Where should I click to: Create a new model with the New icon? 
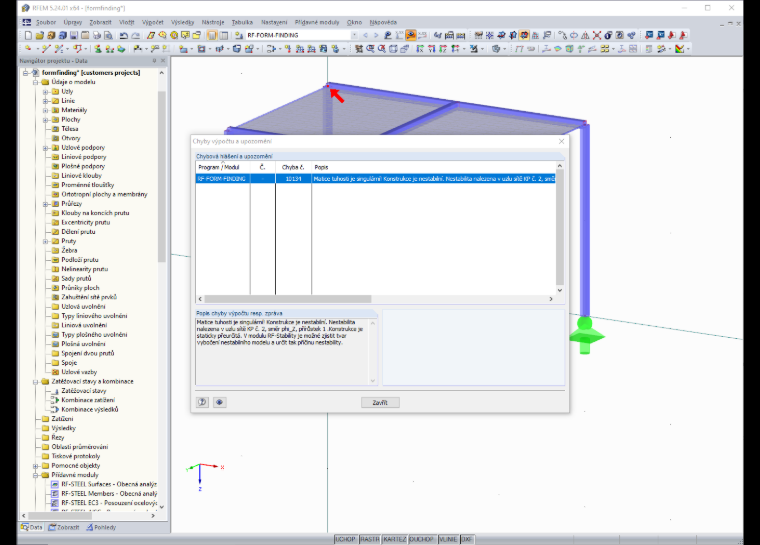(x=28, y=35)
